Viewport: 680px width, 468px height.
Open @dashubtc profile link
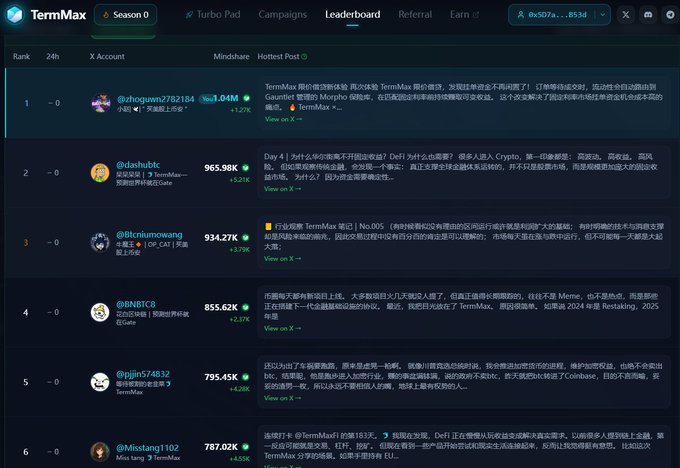(x=138, y=165)
